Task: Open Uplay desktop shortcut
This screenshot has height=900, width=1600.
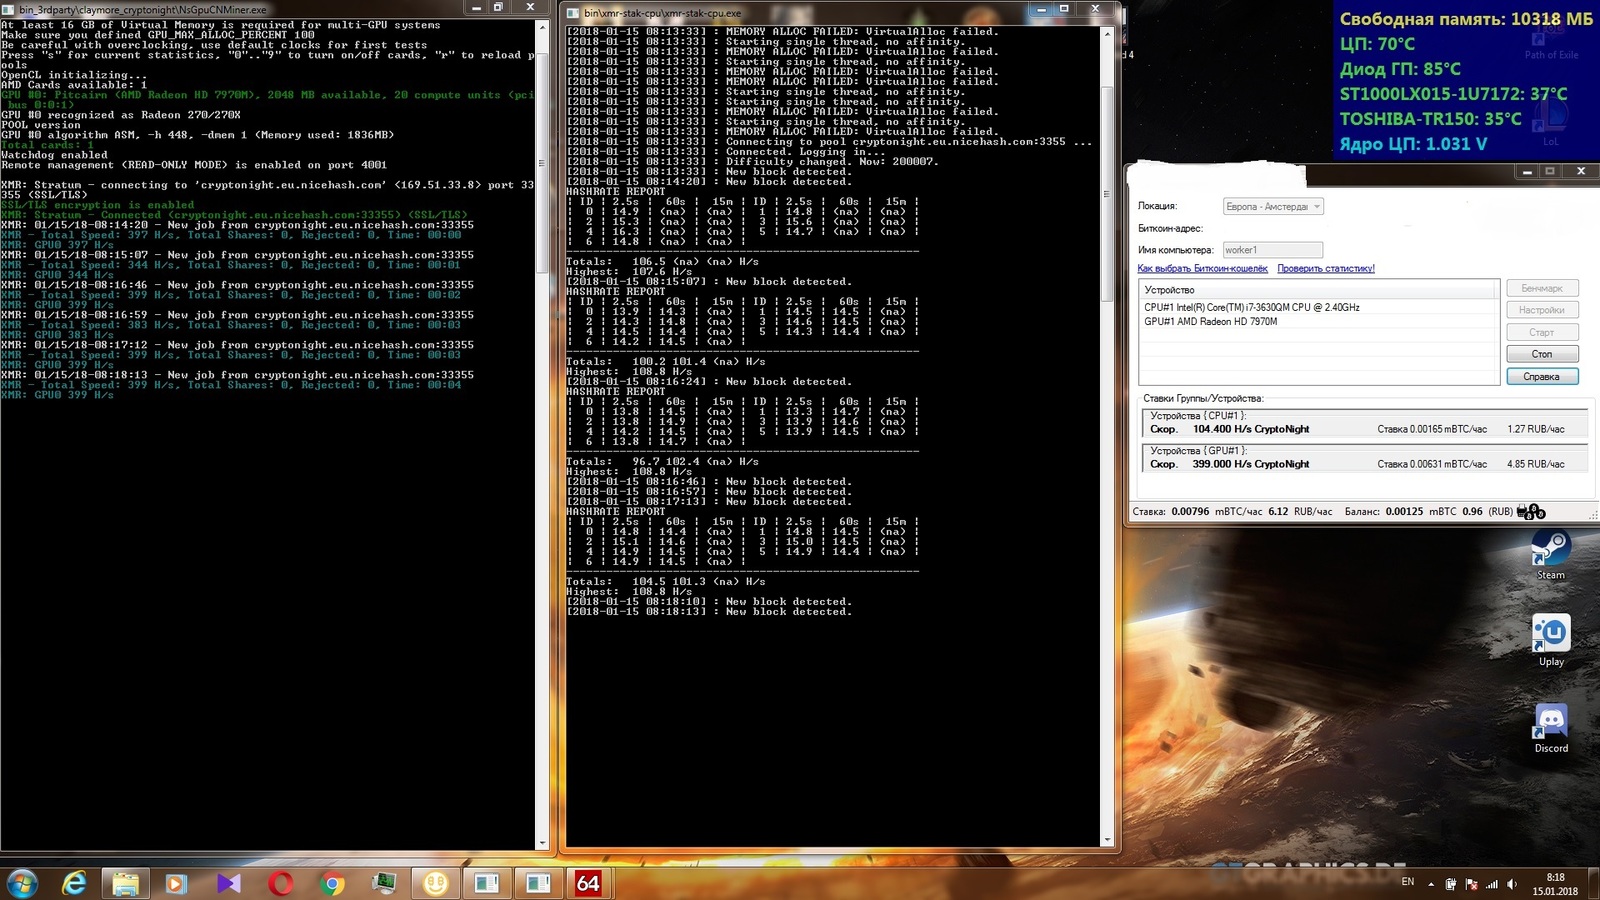Action: pos(1551,641)
